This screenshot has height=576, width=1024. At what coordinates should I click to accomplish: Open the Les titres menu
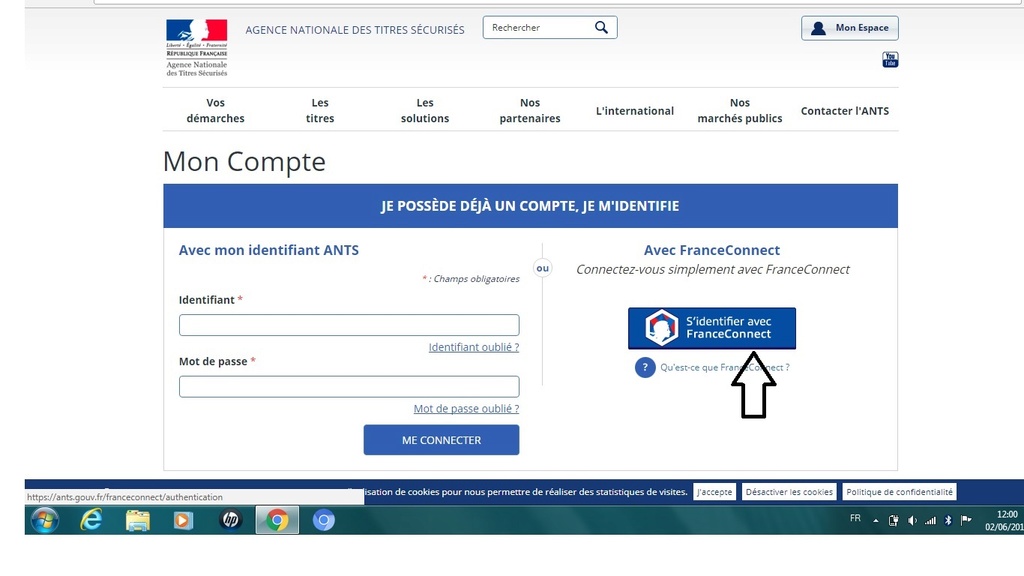point(320,110)
